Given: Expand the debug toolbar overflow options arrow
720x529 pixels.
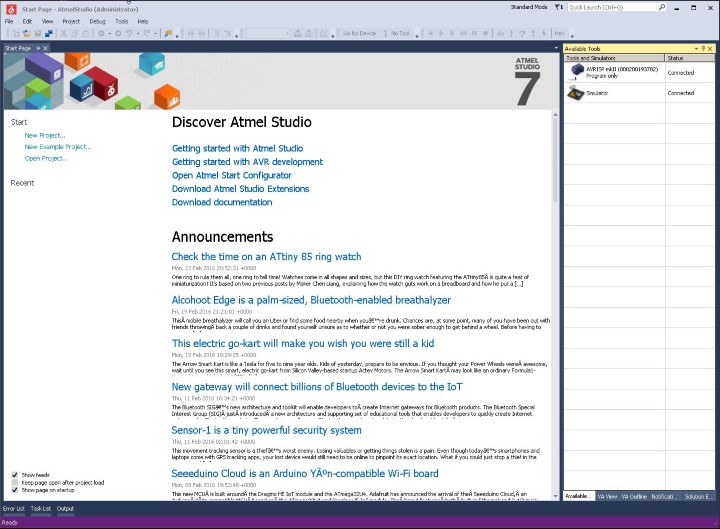Looking at the screenshot, I should [x=572, y=35].
